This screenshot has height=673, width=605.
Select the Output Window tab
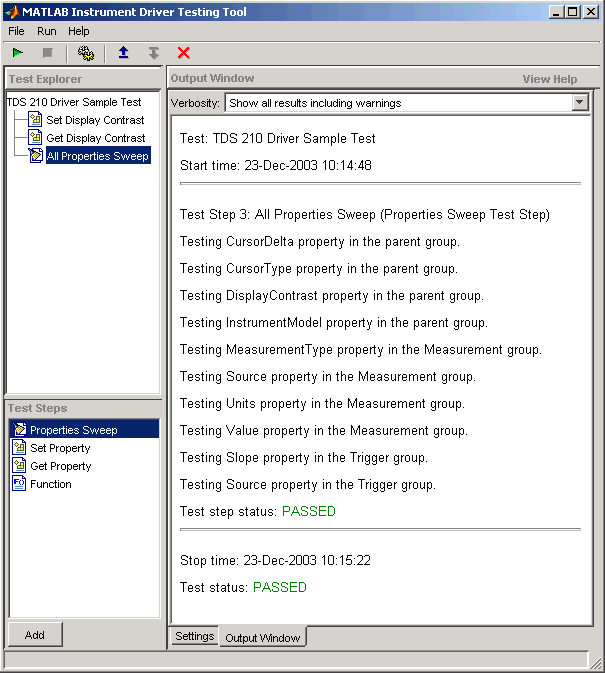pyautogui.click(x=262, y=638)
